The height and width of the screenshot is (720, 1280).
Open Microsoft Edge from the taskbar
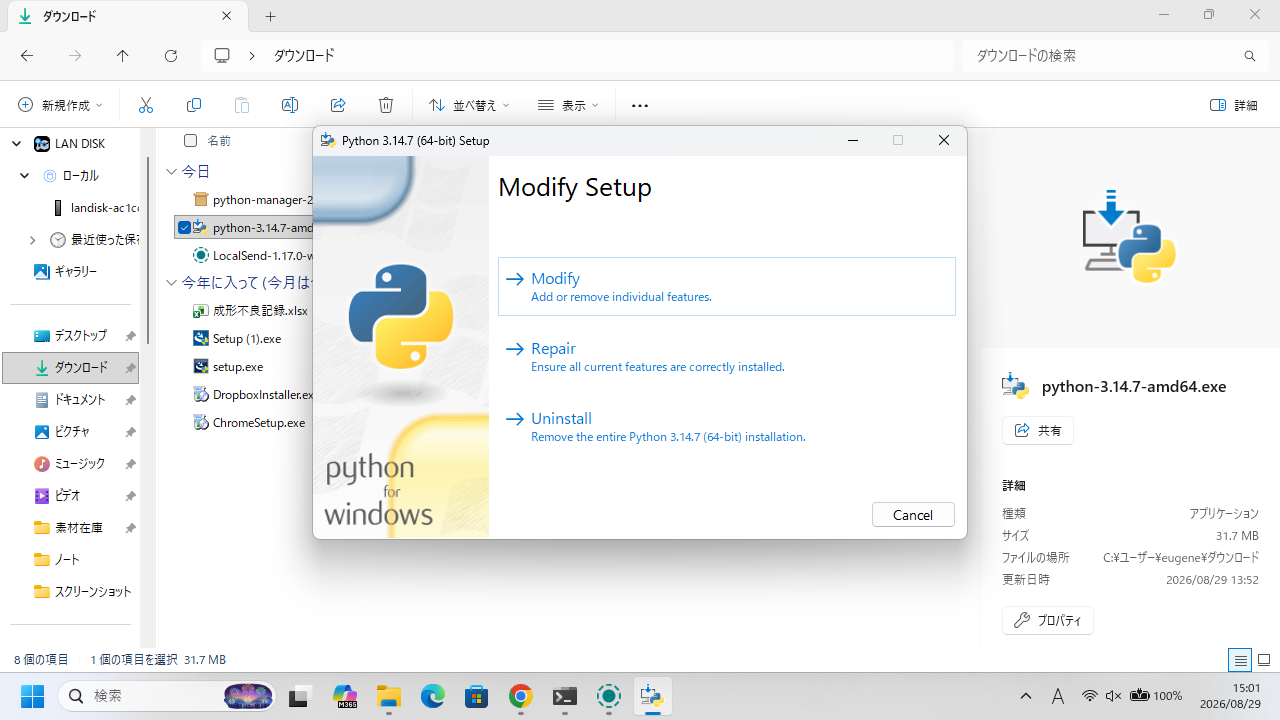(x=432, y=696)
